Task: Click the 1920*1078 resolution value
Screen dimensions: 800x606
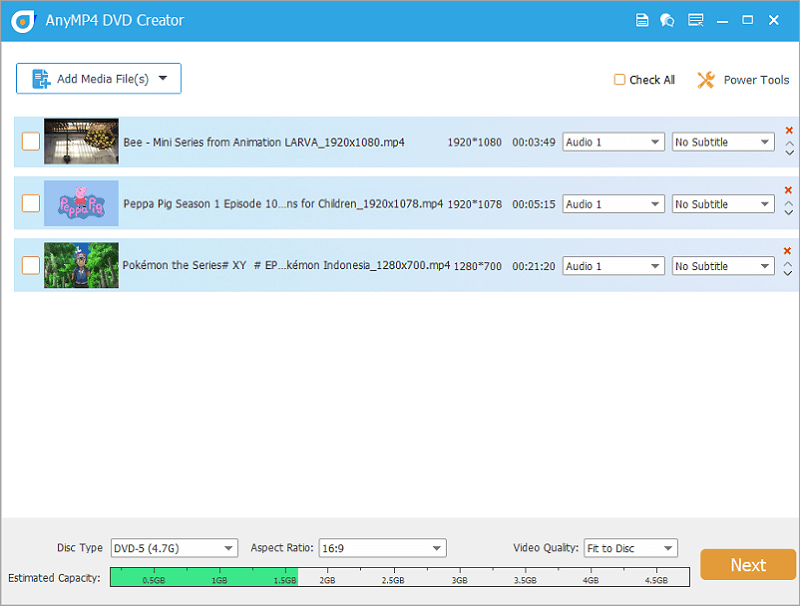Action: (474, 204)
